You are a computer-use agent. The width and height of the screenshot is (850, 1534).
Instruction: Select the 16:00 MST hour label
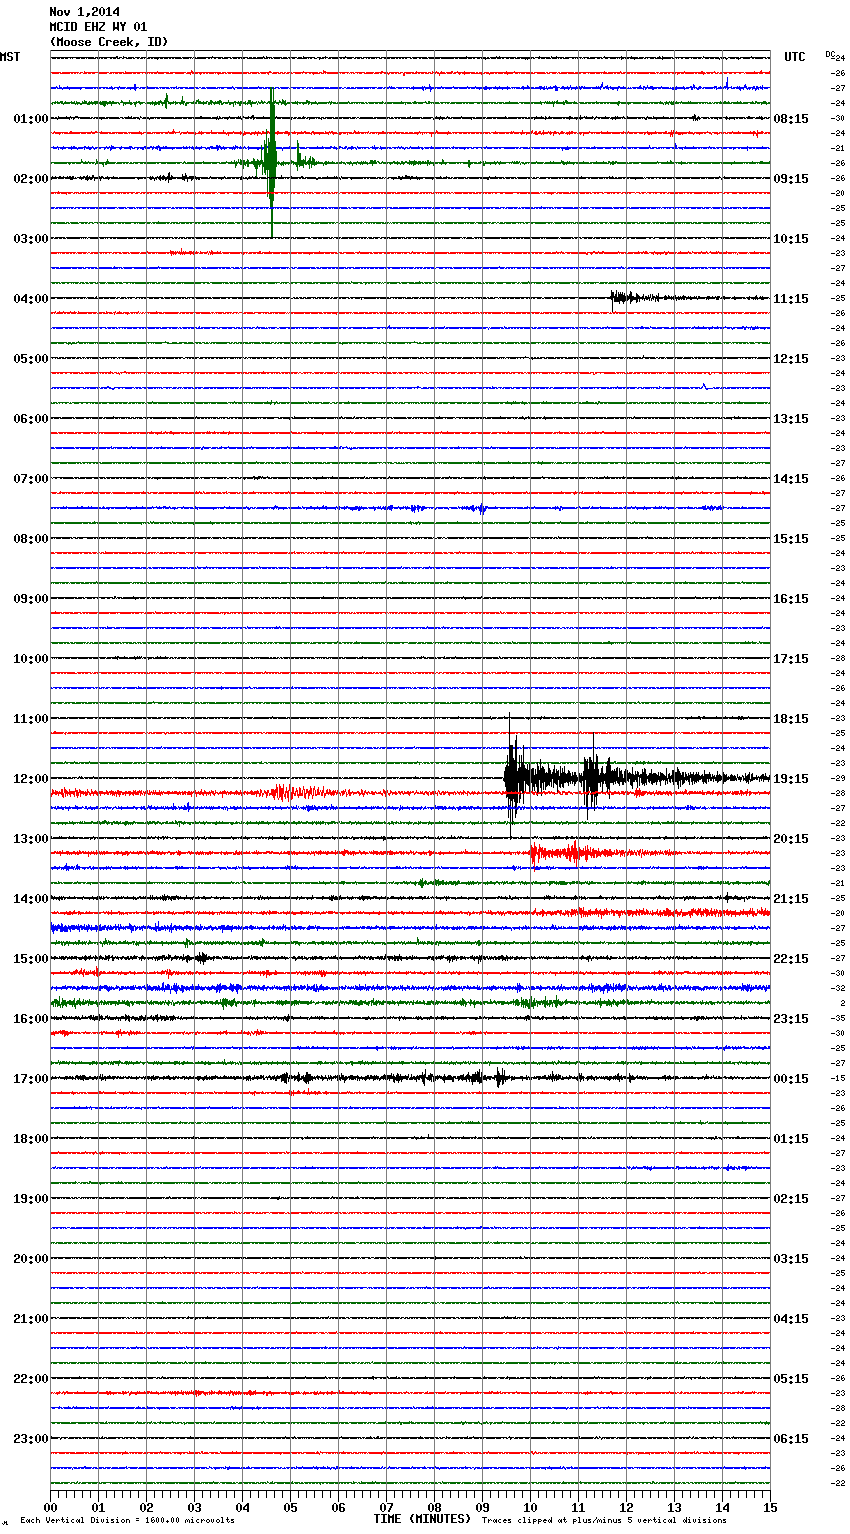tap(31, 1018)
